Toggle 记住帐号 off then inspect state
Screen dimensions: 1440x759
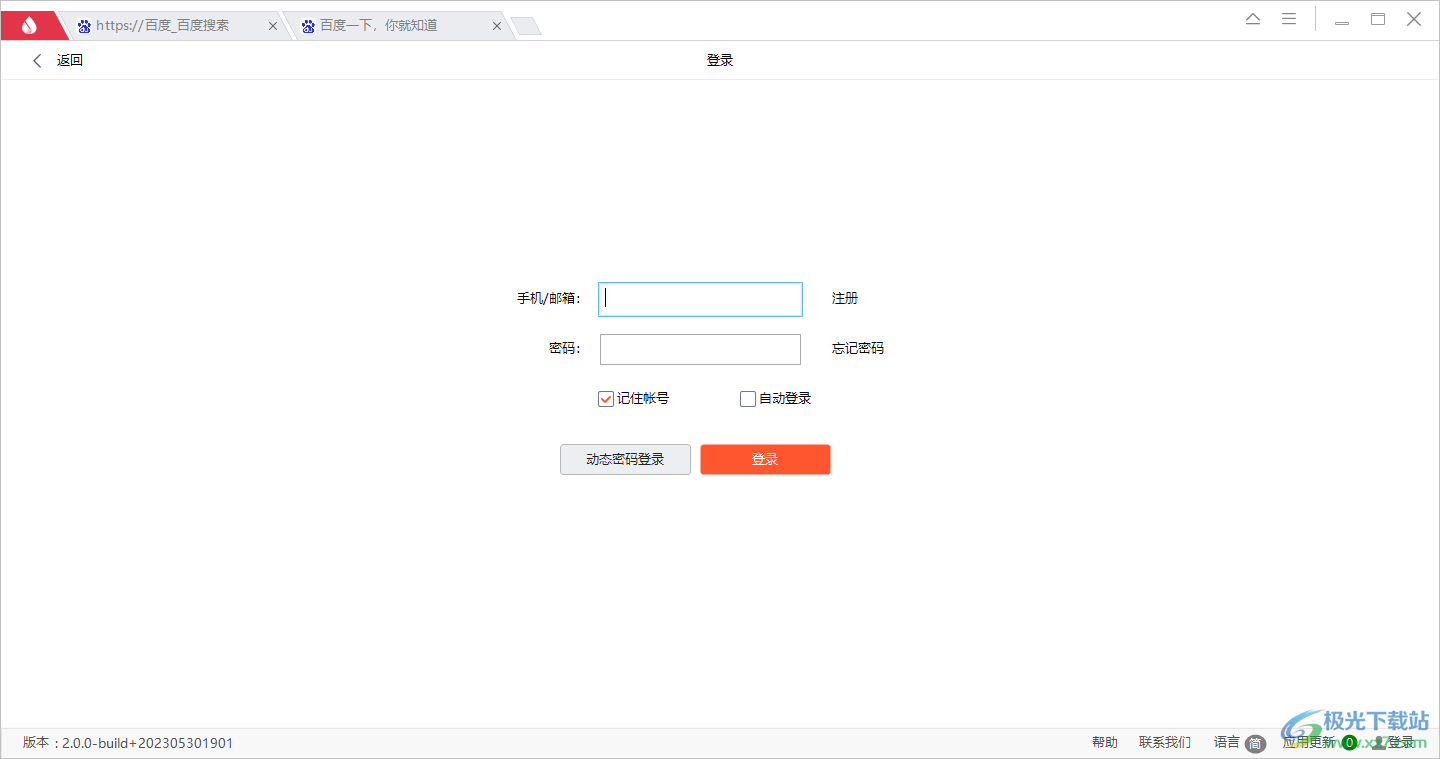(605, 398)
